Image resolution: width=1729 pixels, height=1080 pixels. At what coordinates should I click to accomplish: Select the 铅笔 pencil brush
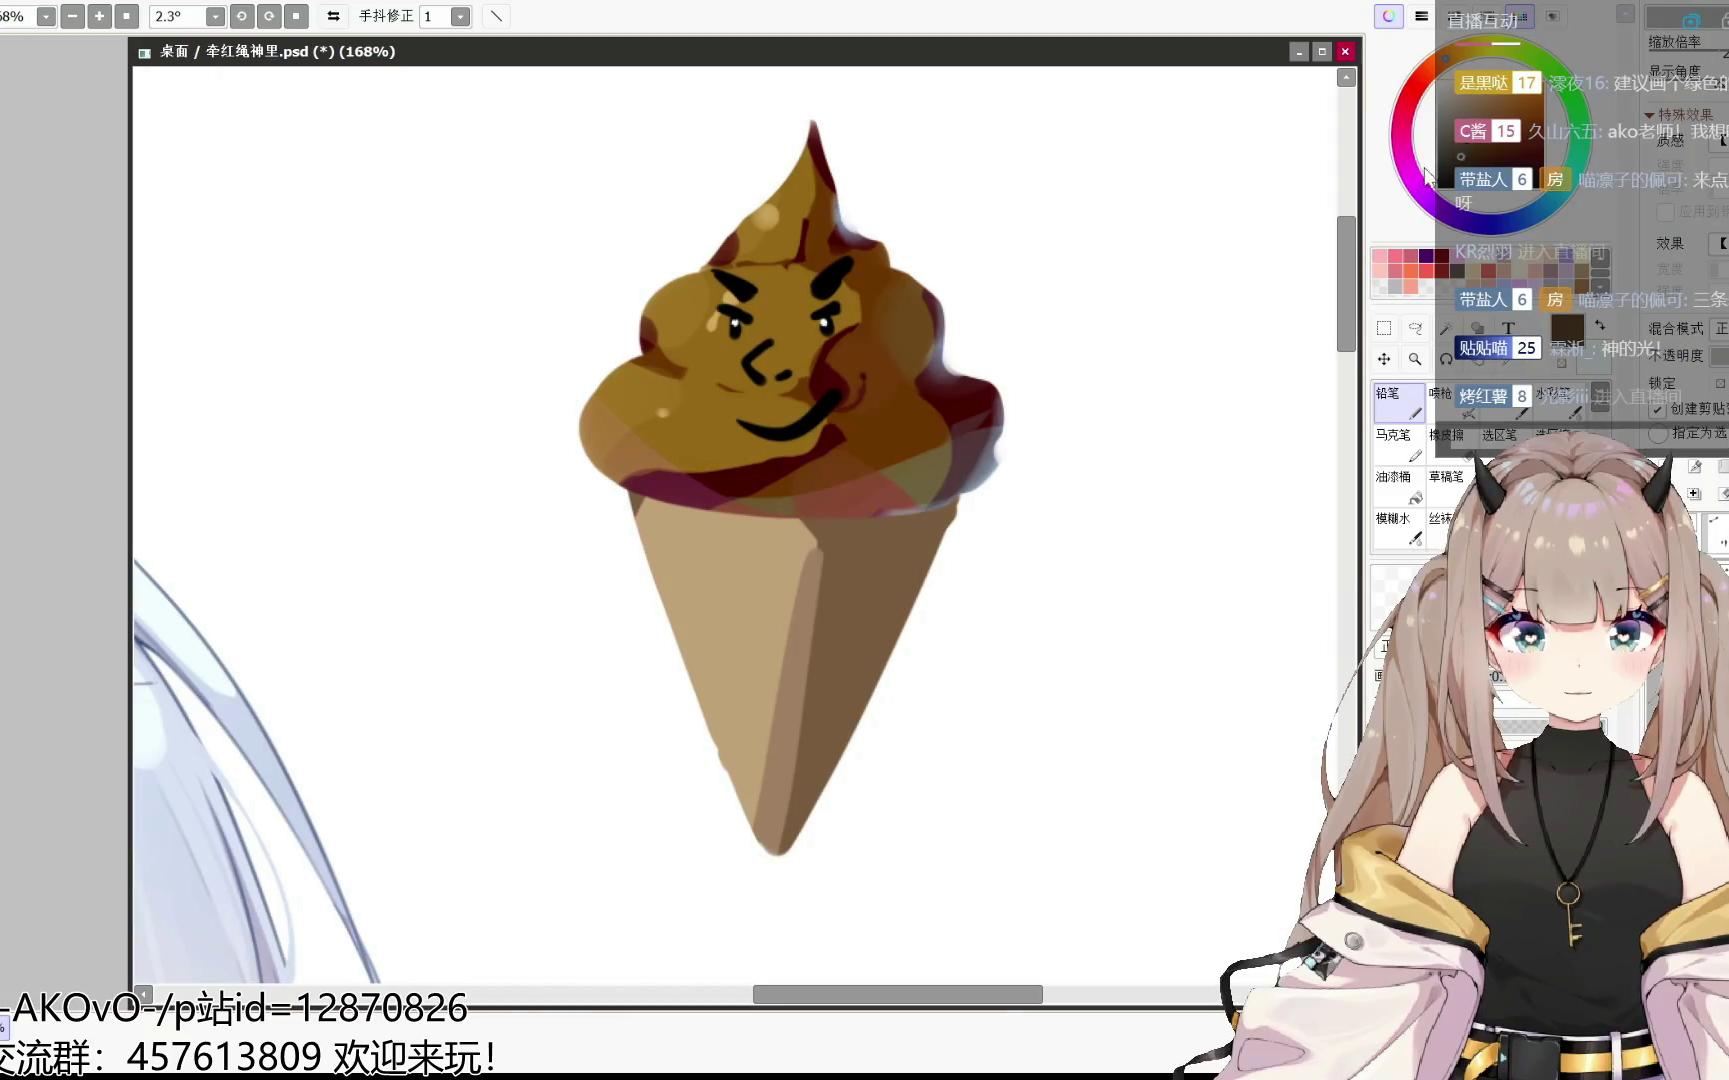click(x=1399, y=402)
